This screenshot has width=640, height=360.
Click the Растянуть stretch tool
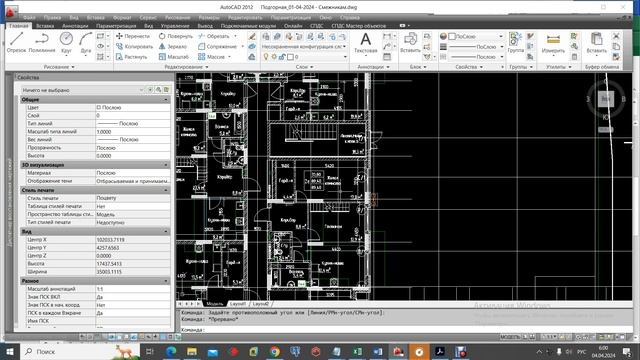[x=131, y=57]
